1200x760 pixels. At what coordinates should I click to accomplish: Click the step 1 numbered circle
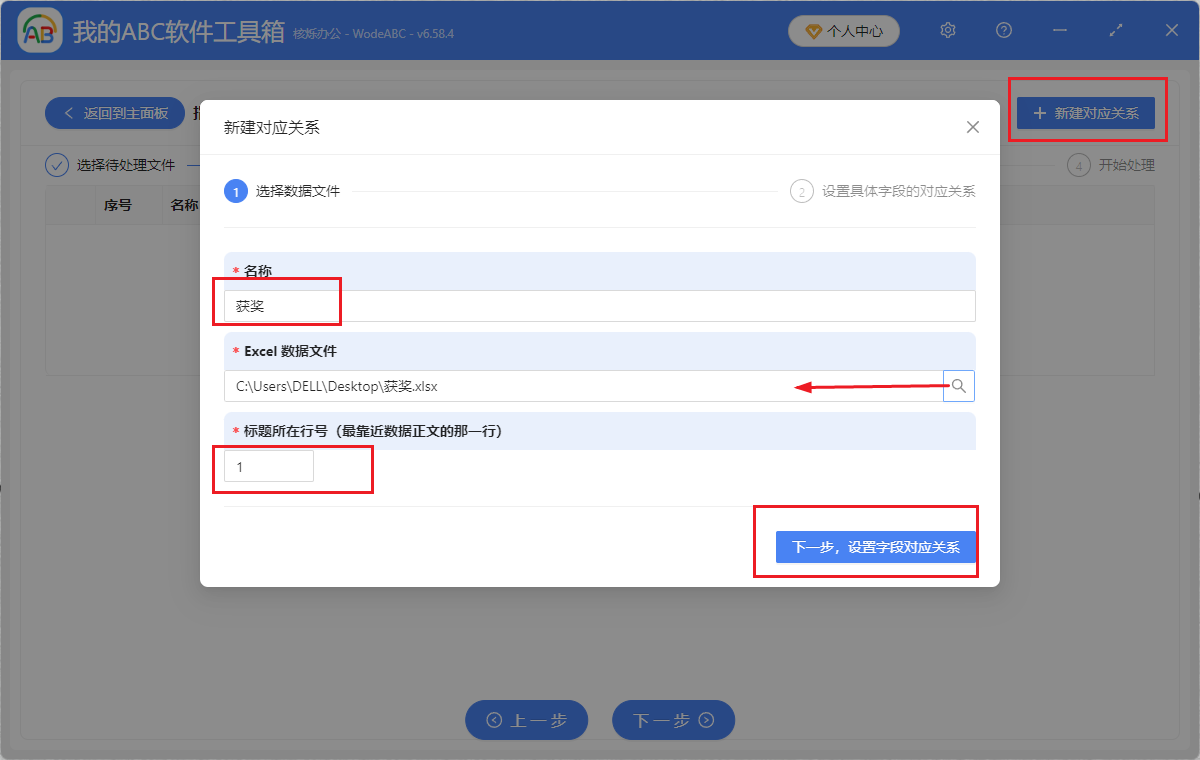[x=237, y=190]
